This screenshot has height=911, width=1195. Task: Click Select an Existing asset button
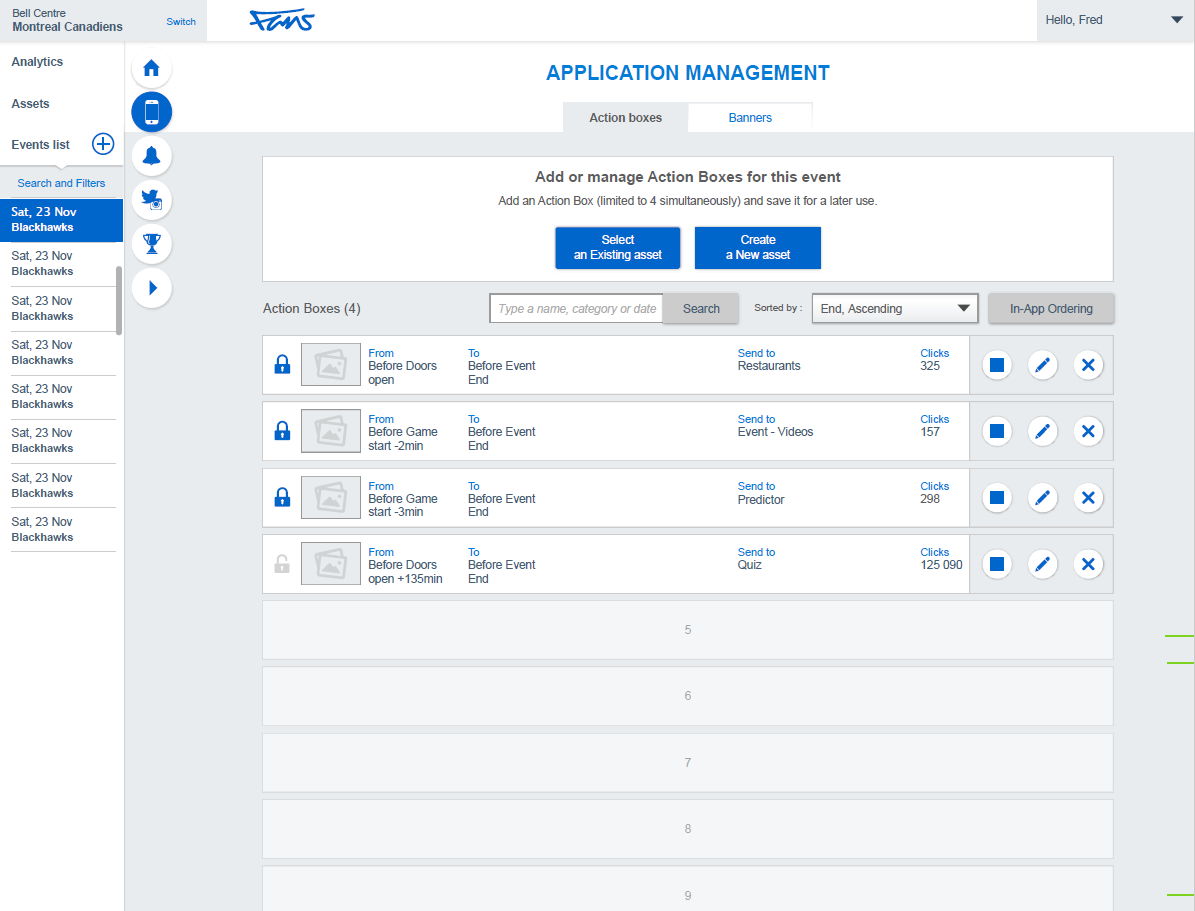coord(617,248)
